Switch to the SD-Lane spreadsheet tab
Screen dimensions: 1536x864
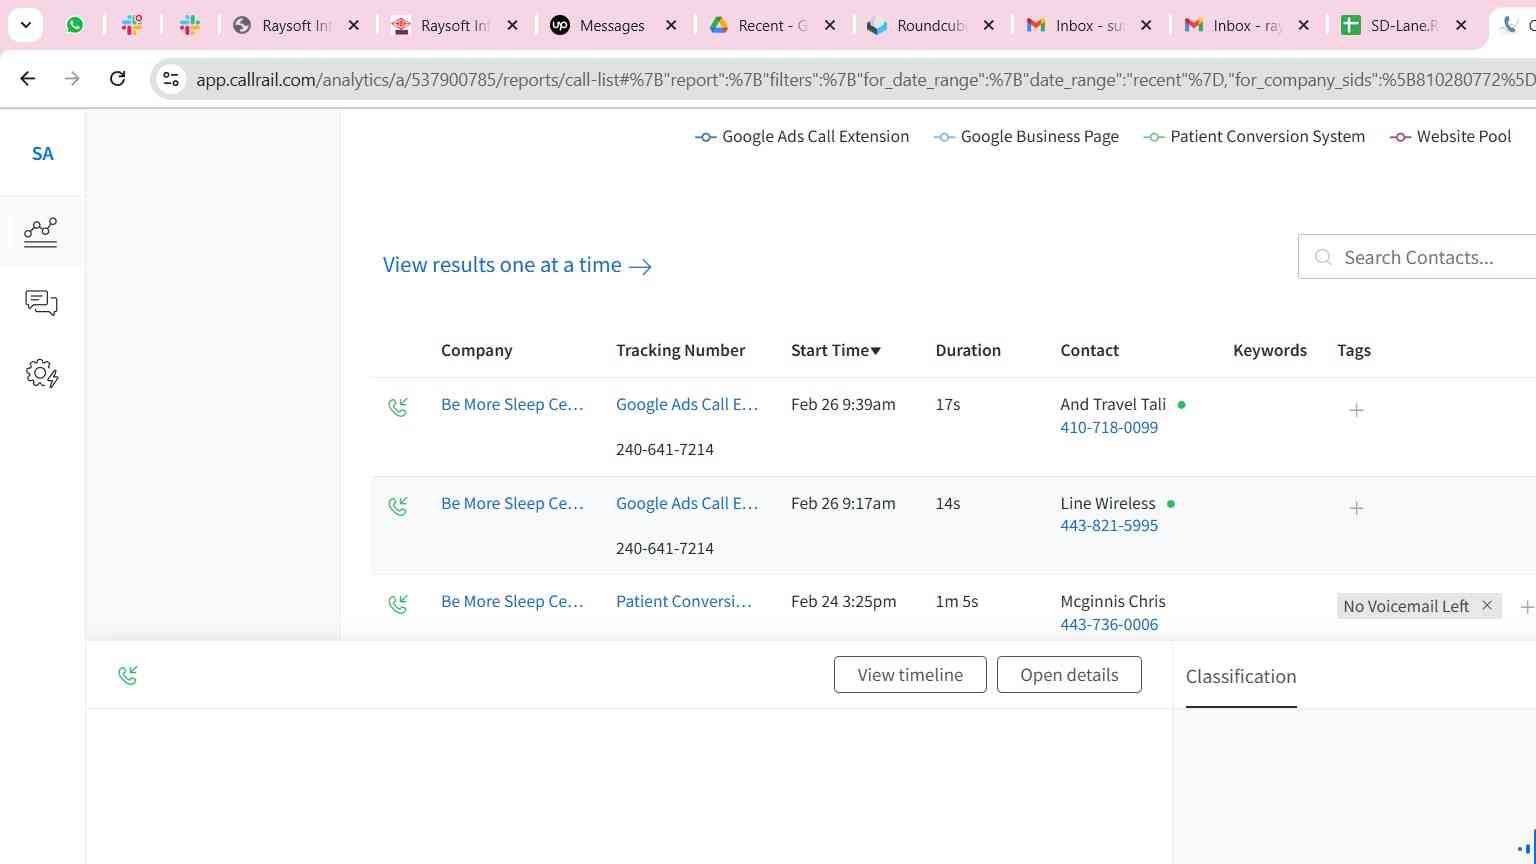[x=1404, y=26]
